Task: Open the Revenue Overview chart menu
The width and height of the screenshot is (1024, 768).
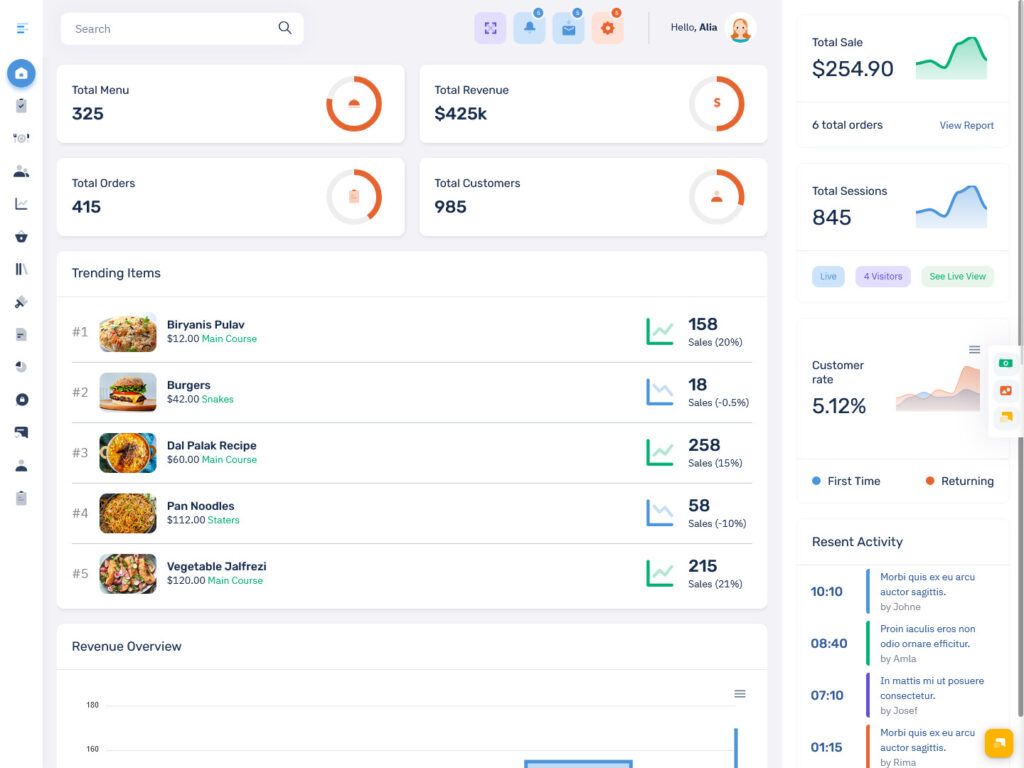Action: (740, 693)
